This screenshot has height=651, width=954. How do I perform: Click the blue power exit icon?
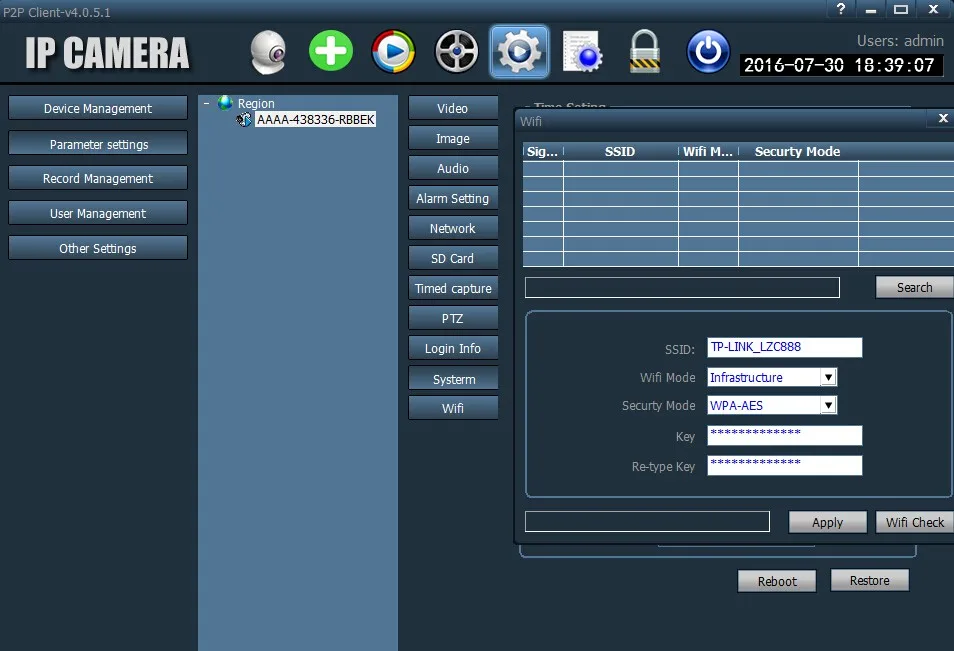(708, 52)
